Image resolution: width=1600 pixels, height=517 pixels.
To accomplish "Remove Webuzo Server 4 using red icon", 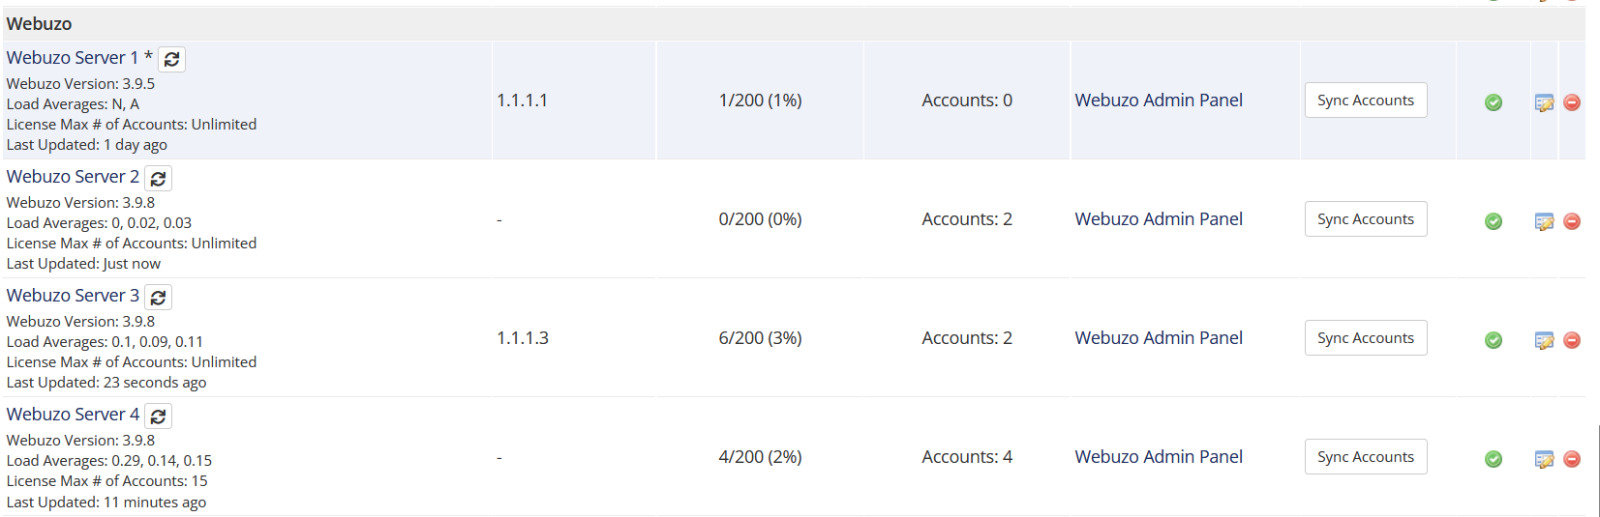I will point(1572,459).
